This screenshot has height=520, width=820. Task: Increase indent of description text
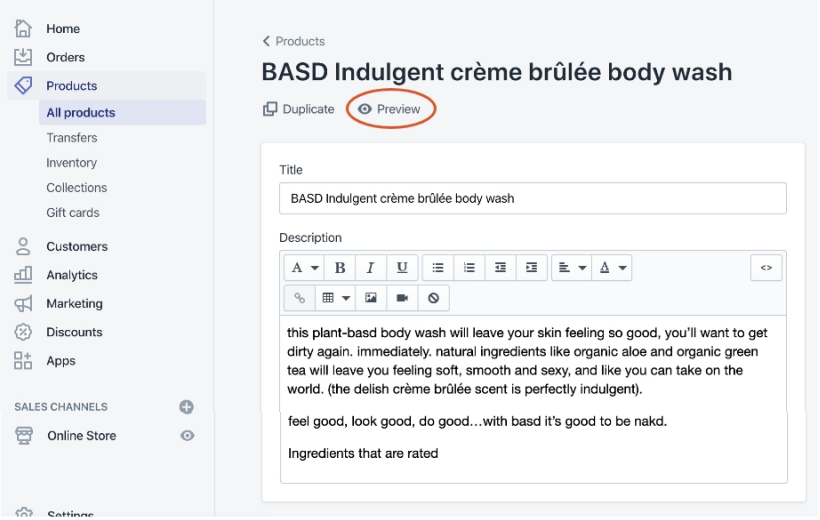click(531, 268)
